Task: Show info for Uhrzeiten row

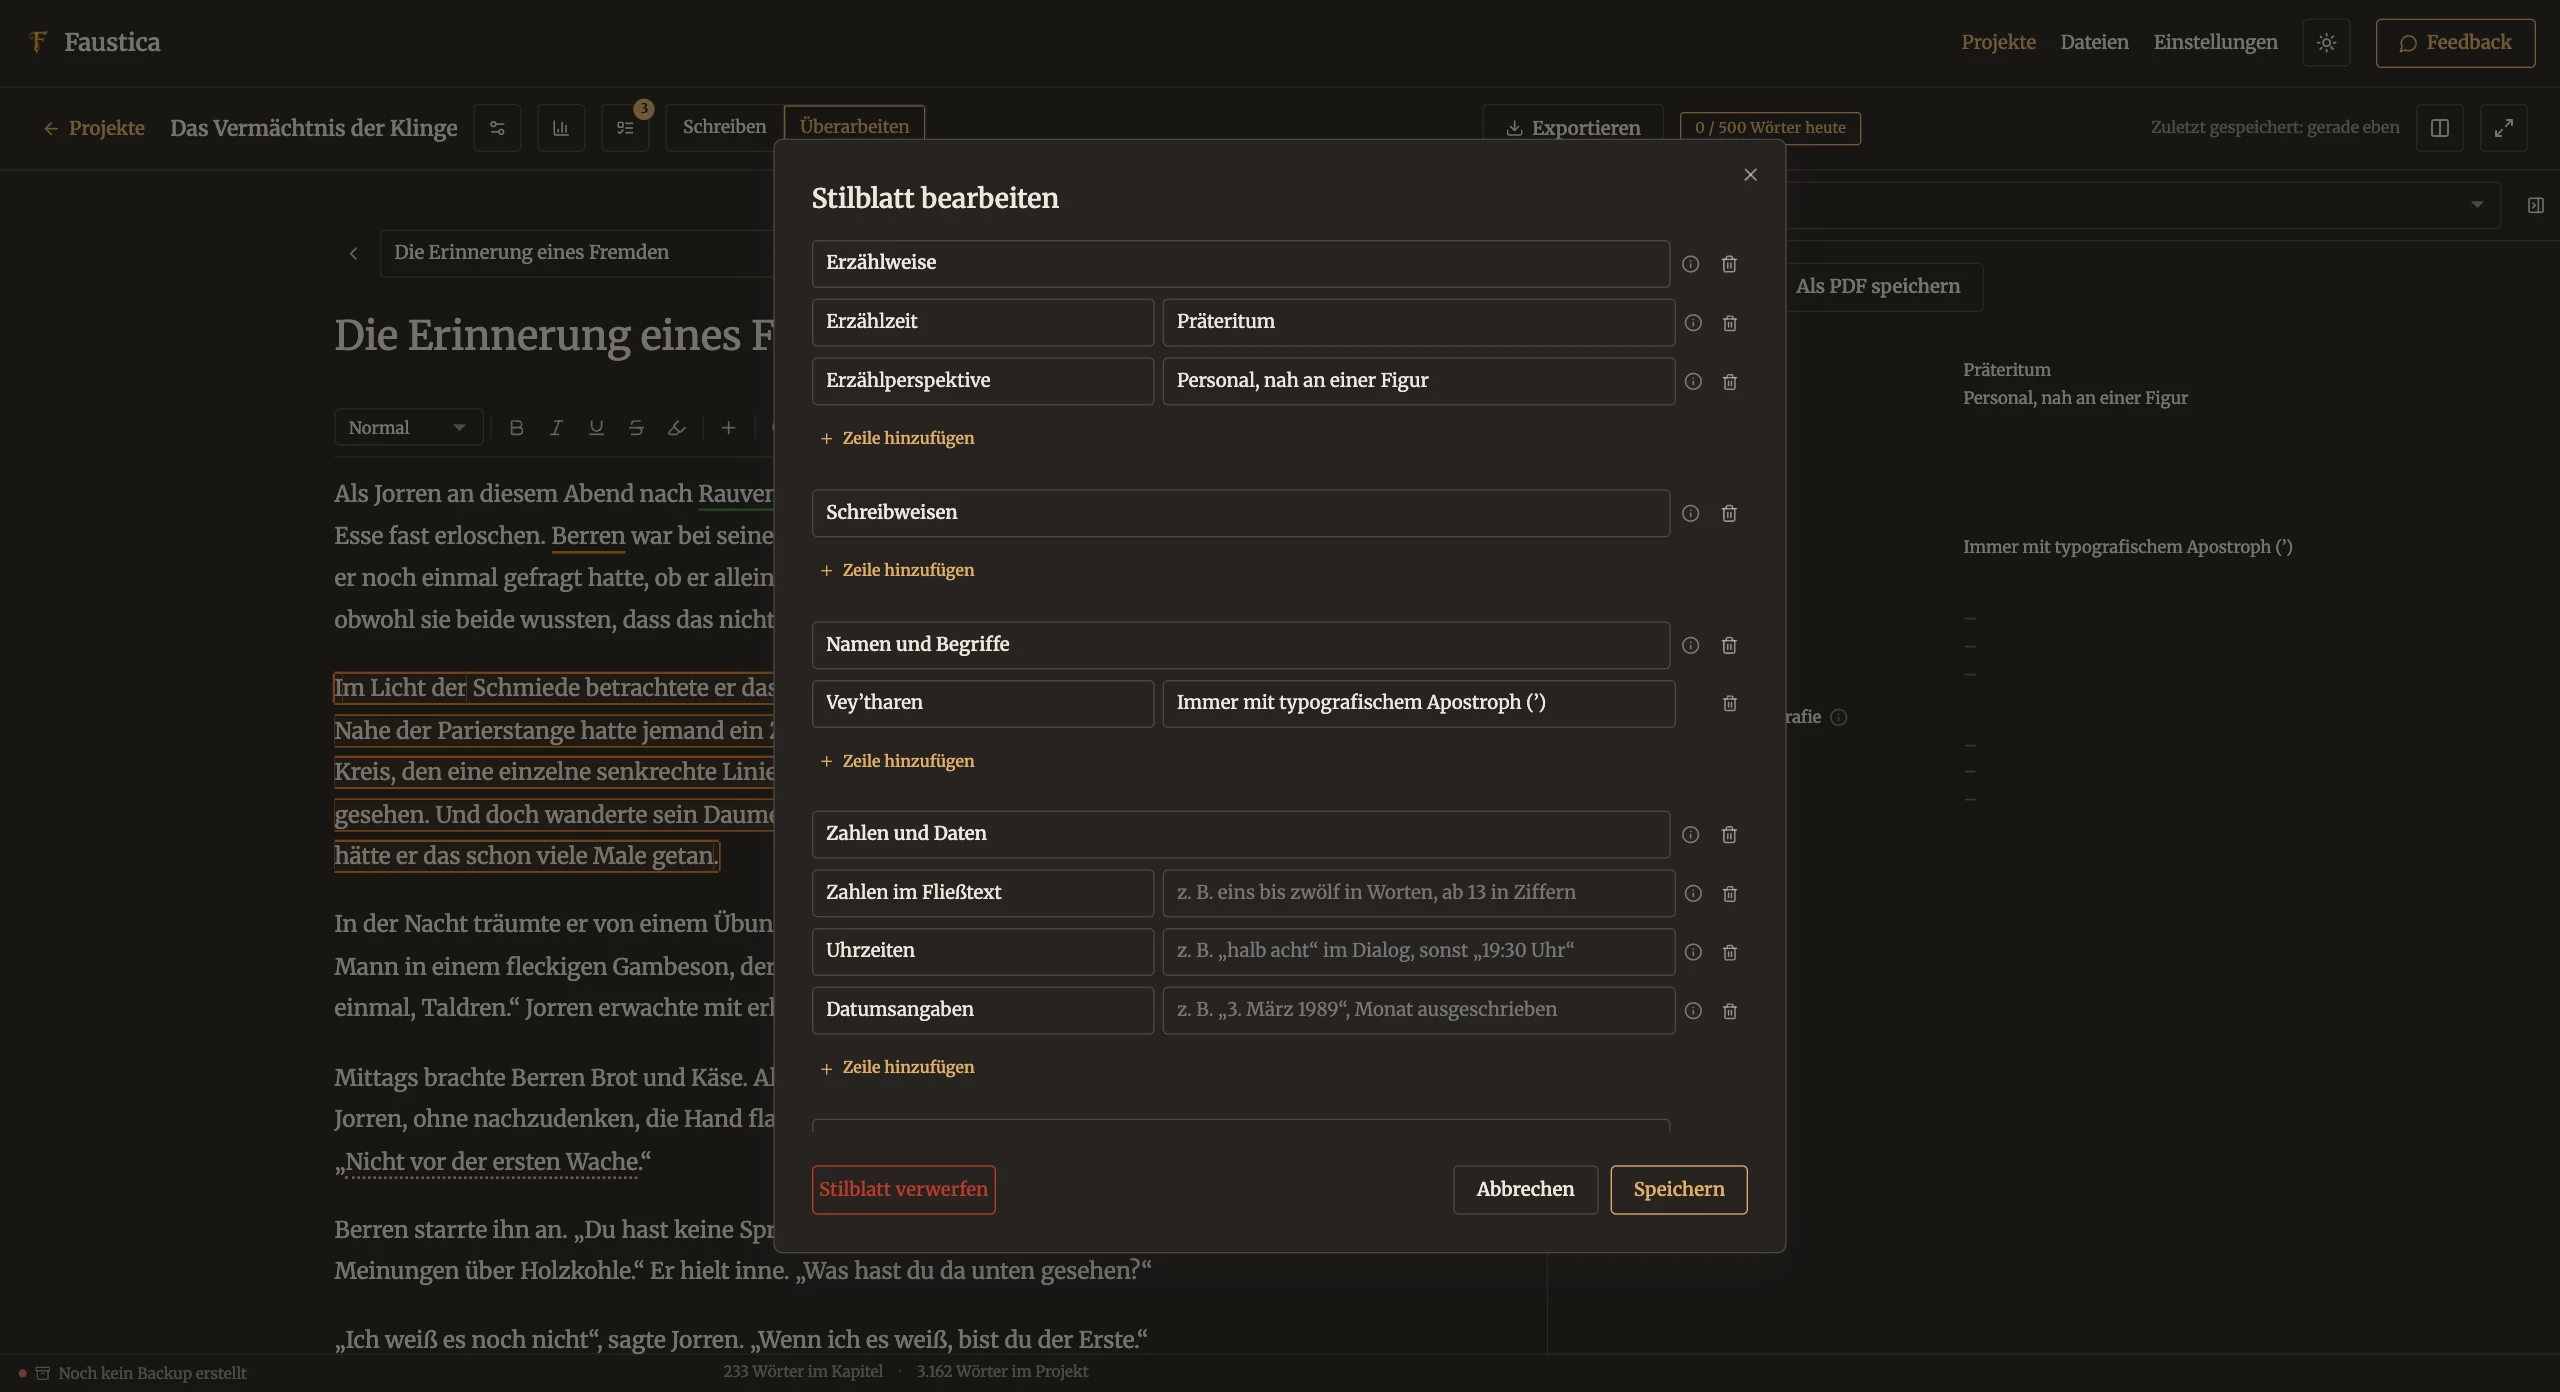Action: (1693, 952)
